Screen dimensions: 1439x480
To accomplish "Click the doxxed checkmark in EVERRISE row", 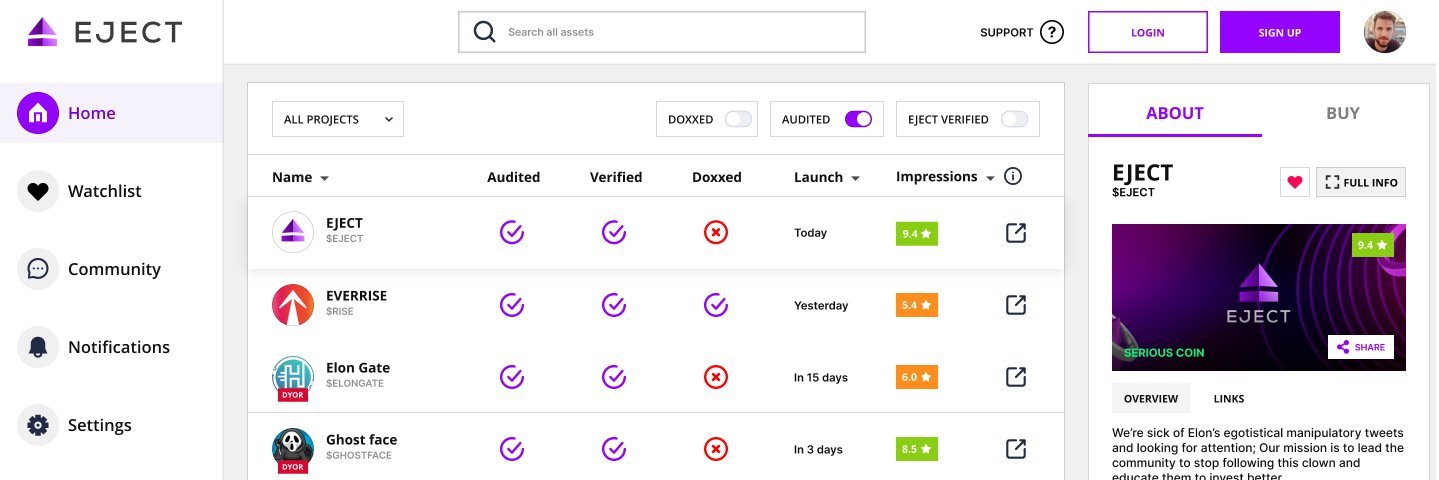I will click(716, 305).
